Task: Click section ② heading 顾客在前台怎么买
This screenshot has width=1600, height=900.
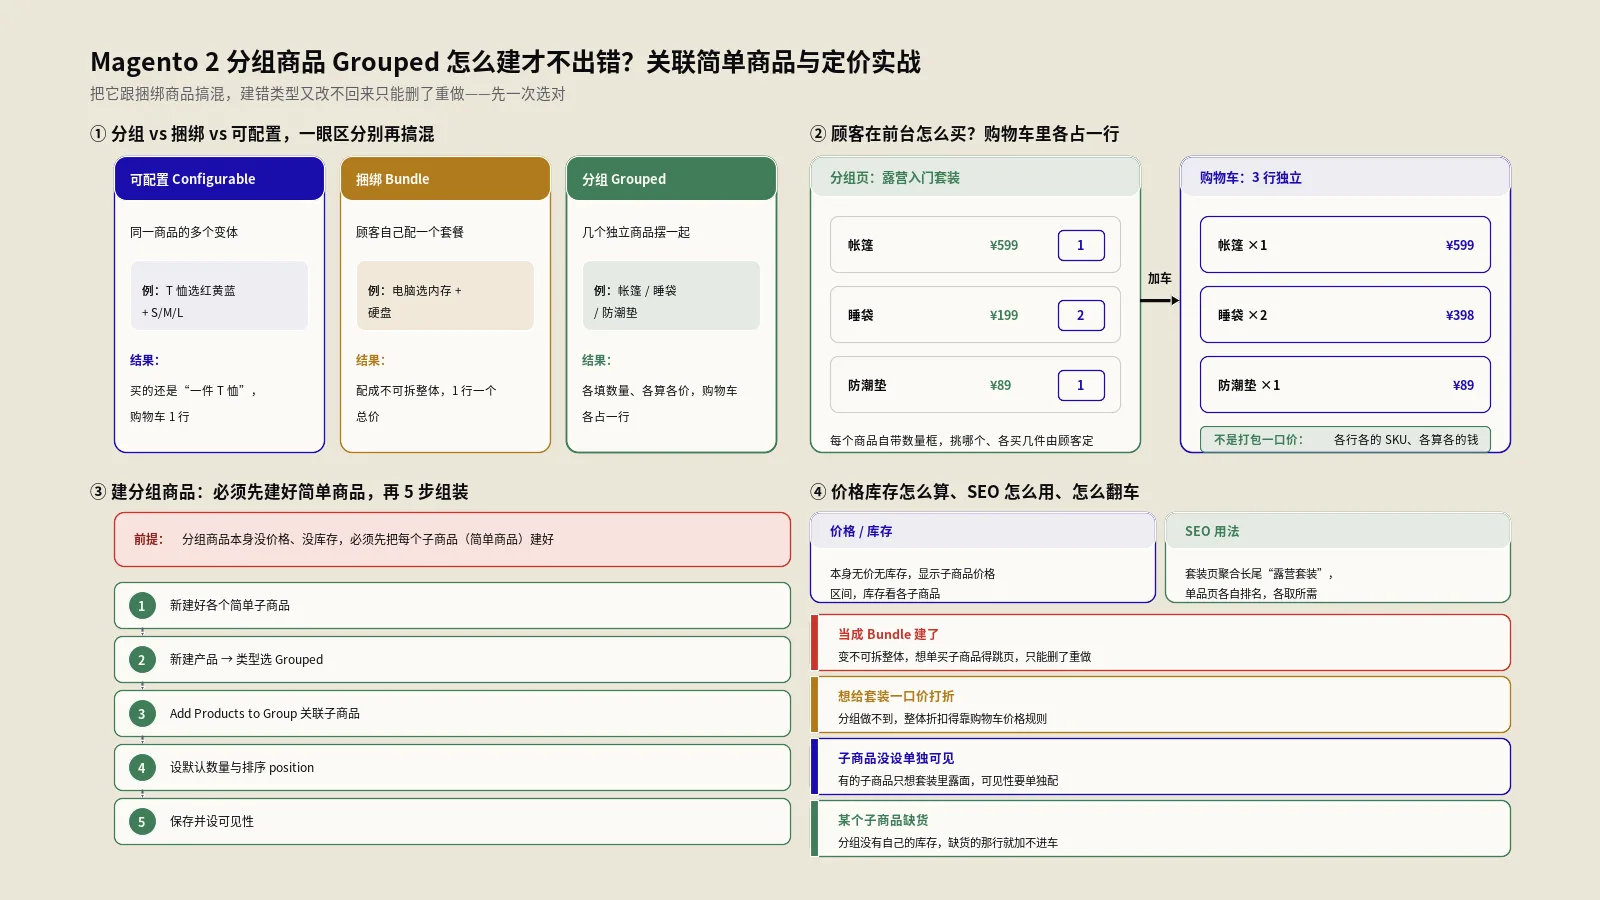Action: [965, 134]
